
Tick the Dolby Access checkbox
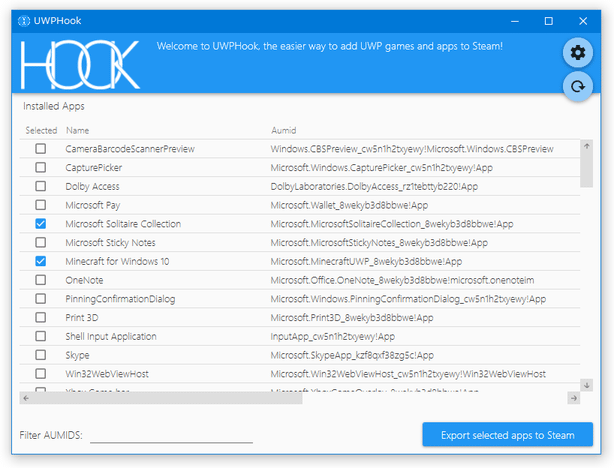[40, 186]
